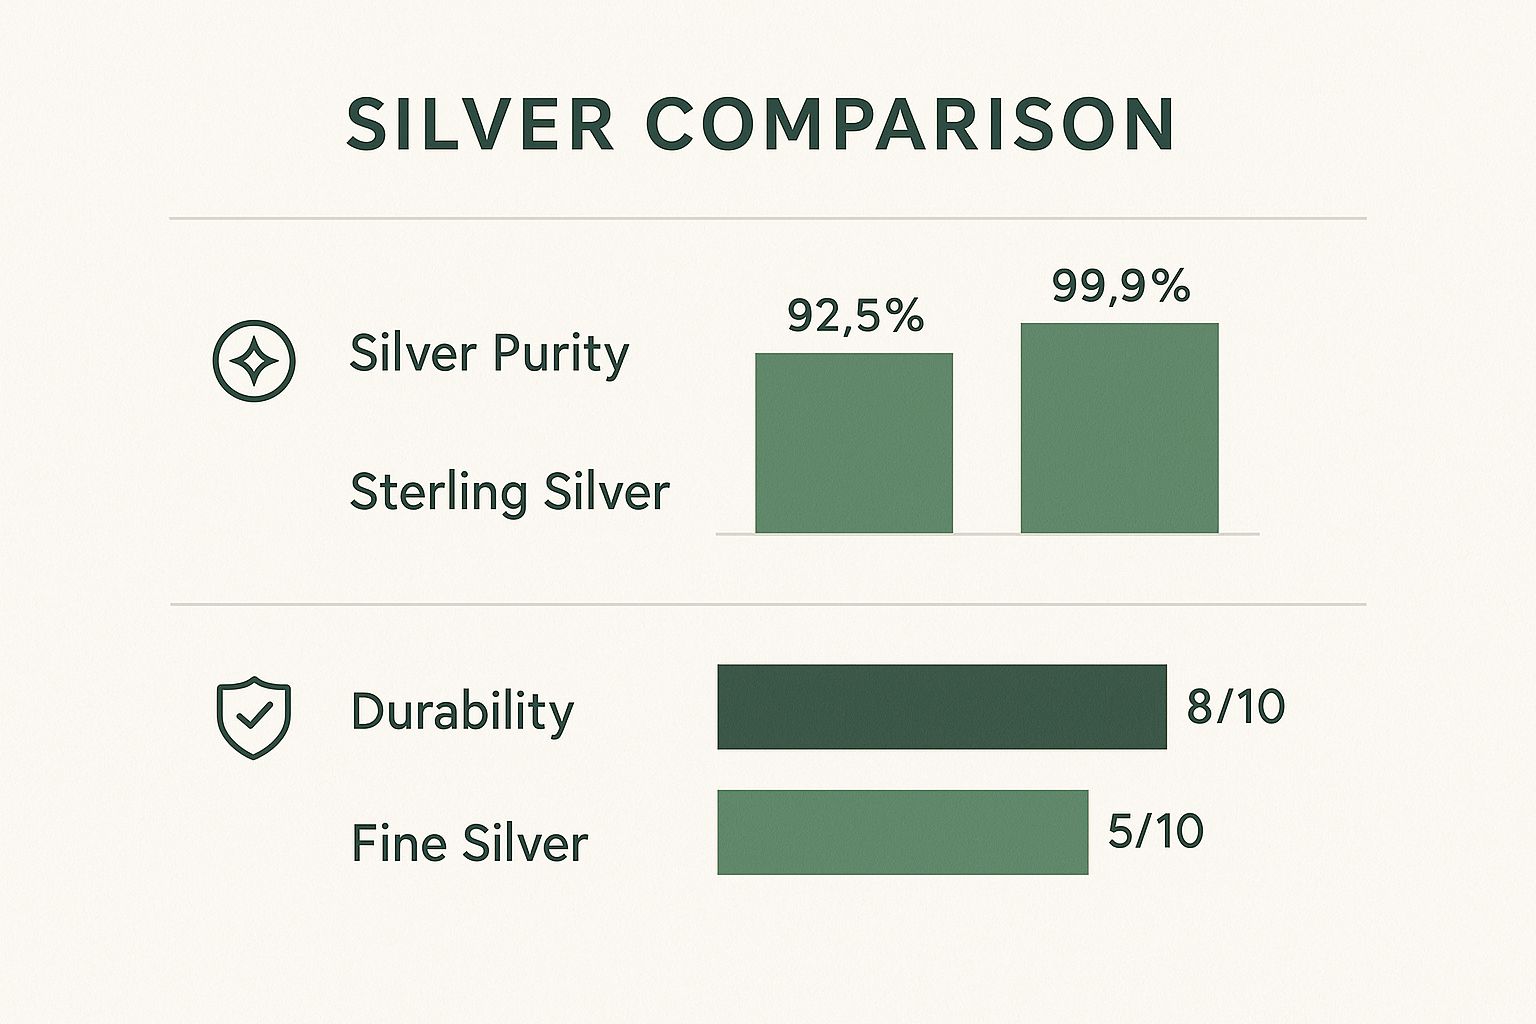Viewport: 1536px width, 1024px height.
Task: Select the 92,5% purity bar
Action: point(854,443)
